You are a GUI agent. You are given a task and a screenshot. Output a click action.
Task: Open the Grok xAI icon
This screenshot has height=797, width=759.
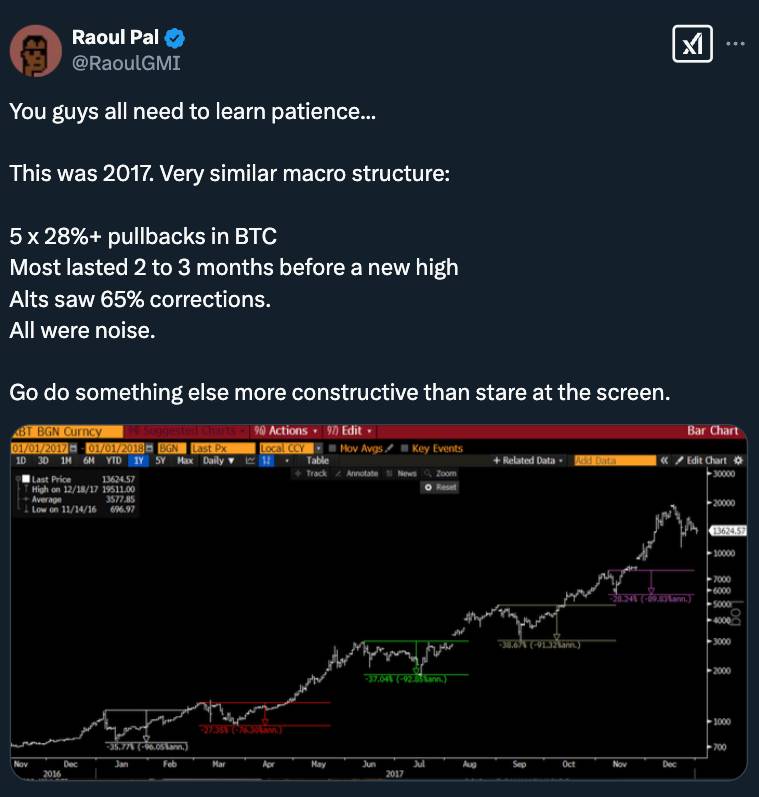click(692, 44)
